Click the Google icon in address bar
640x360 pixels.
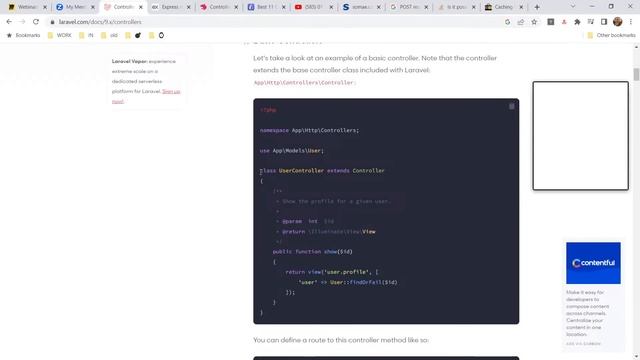[x=507, y=22]
